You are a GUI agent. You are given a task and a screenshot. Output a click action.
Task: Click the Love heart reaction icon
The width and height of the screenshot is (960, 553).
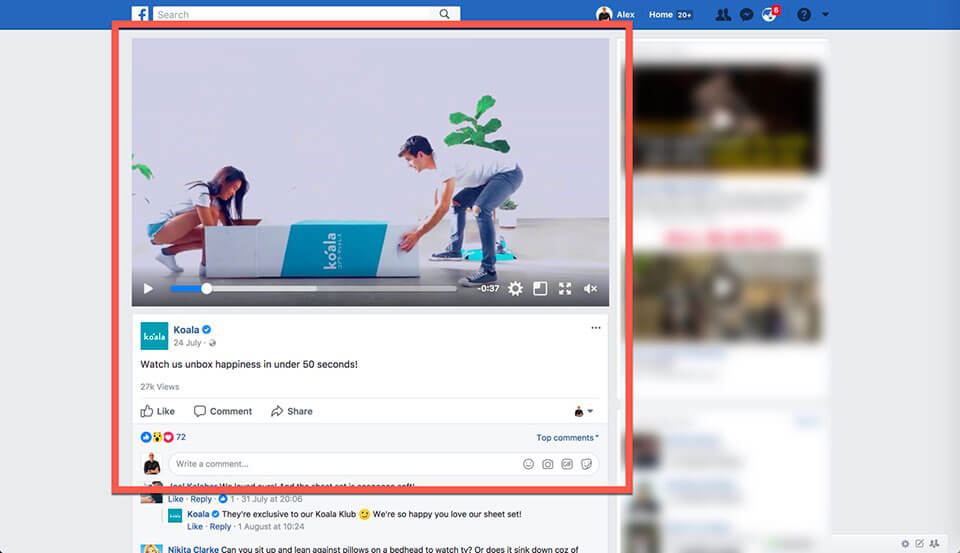click(168, 437)
